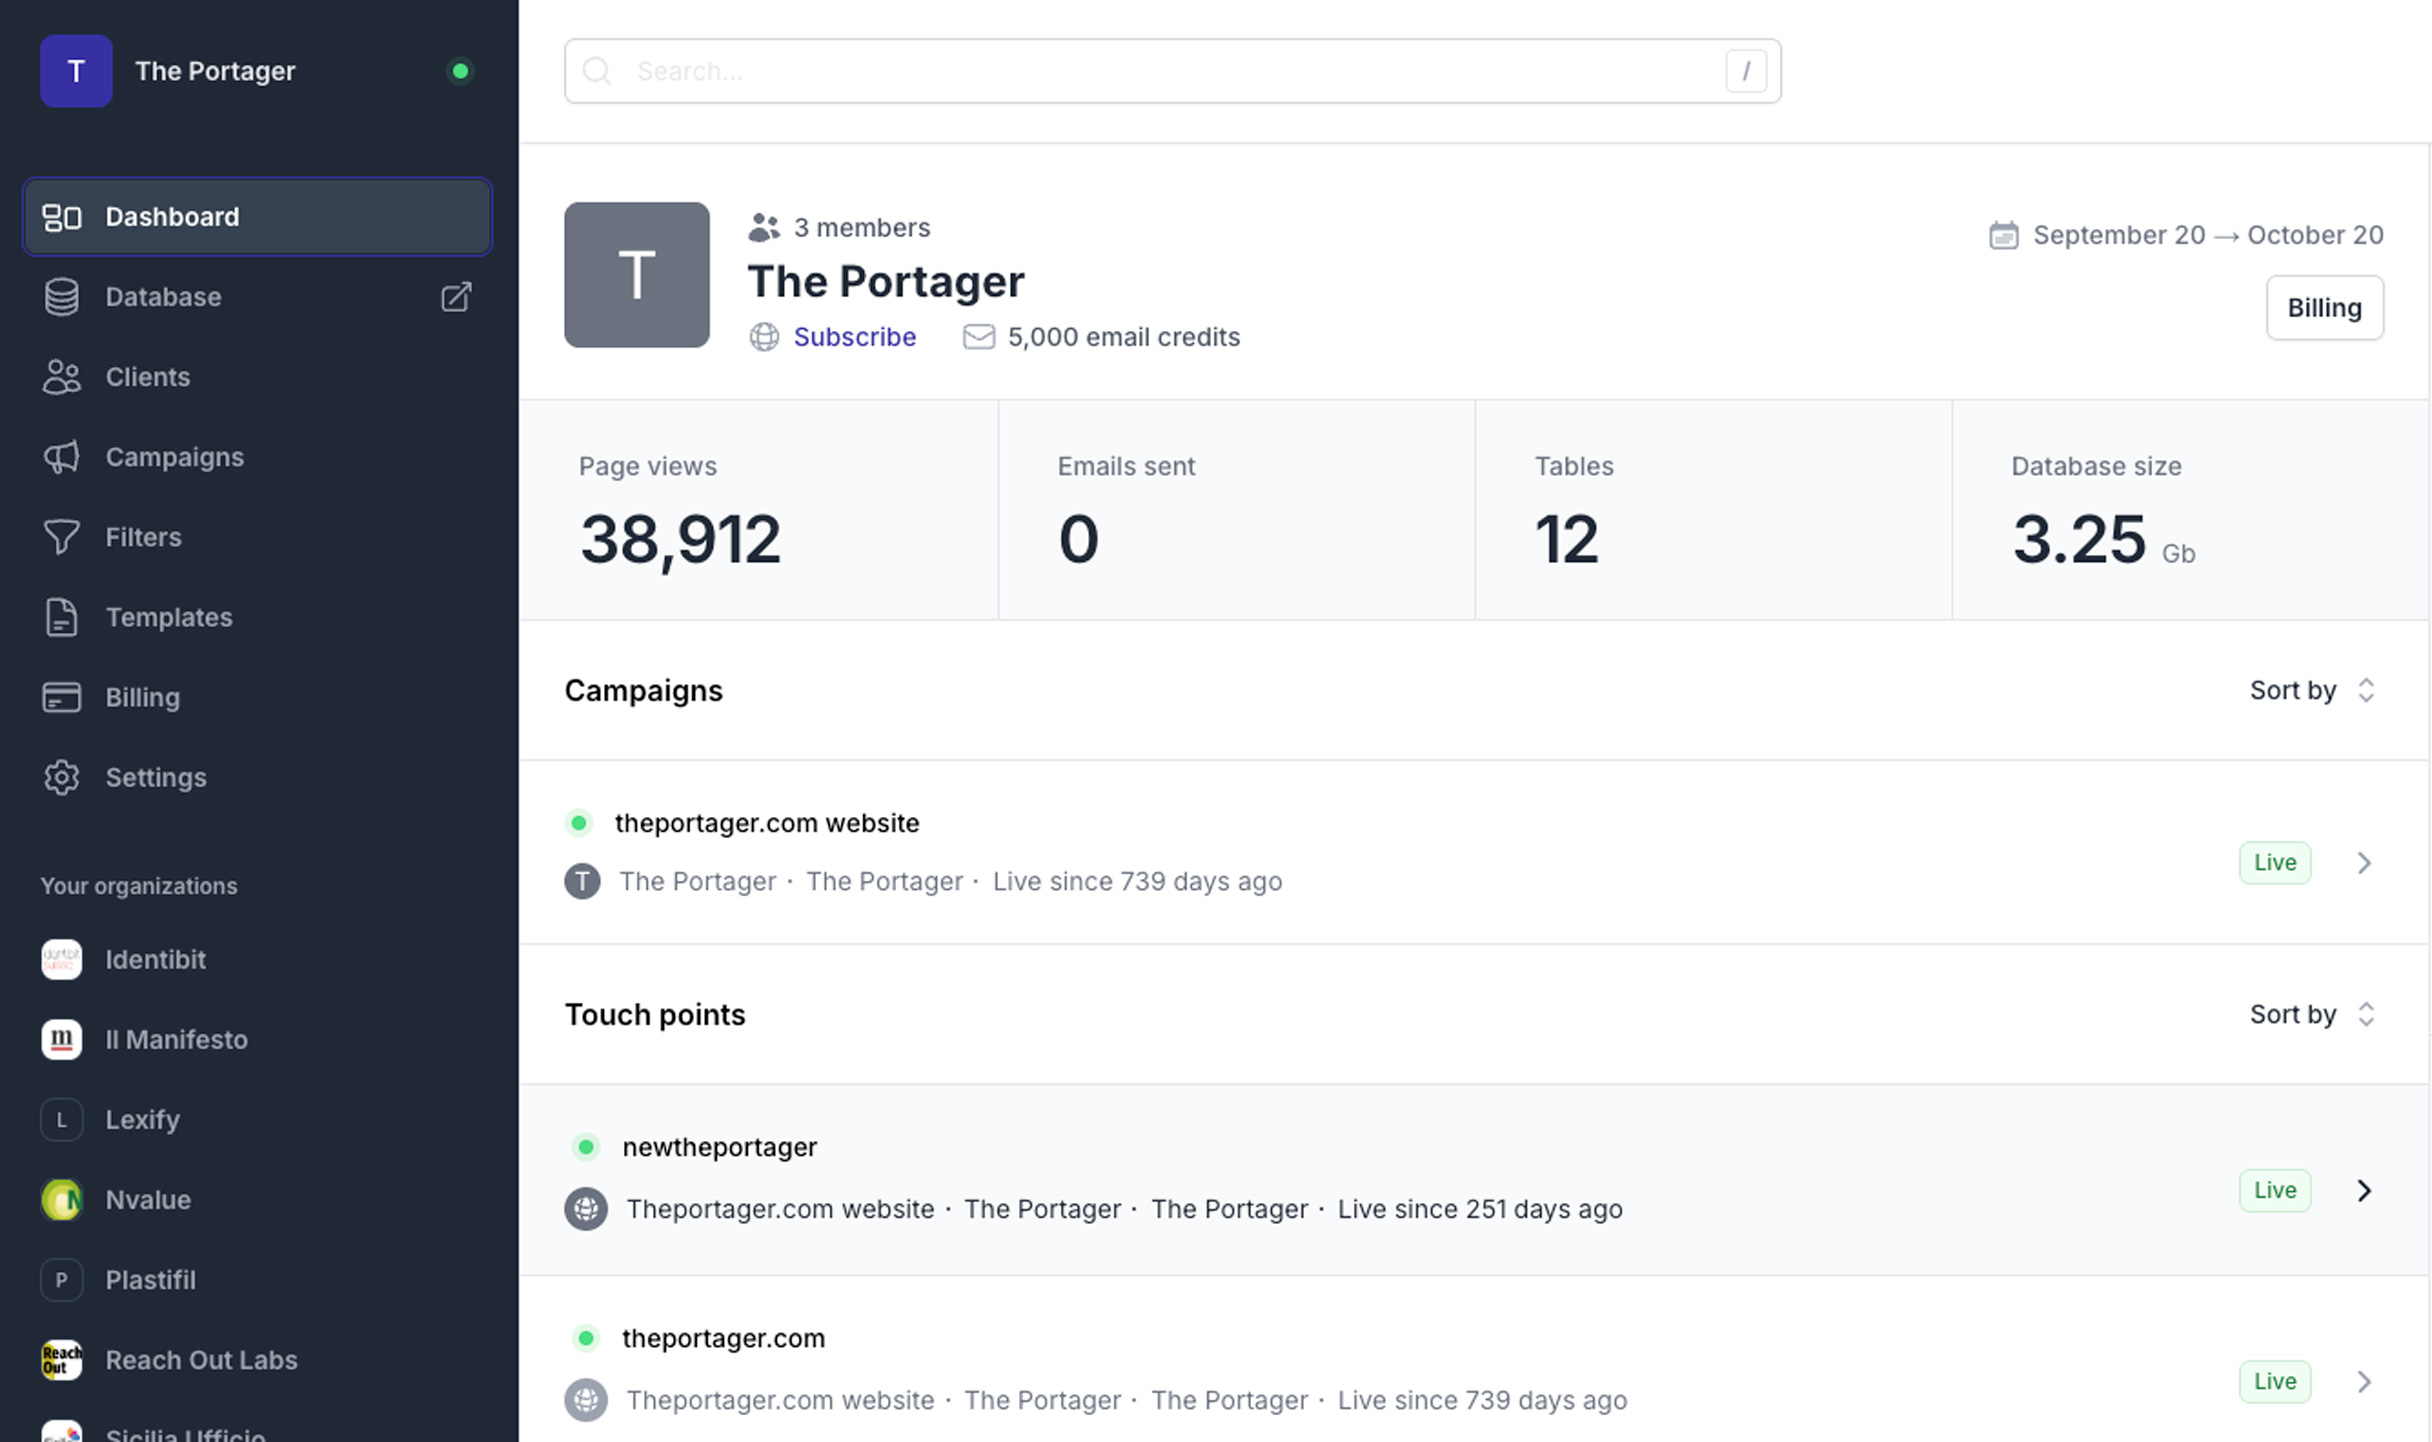Click the green status dot in sidebar header

460,71
